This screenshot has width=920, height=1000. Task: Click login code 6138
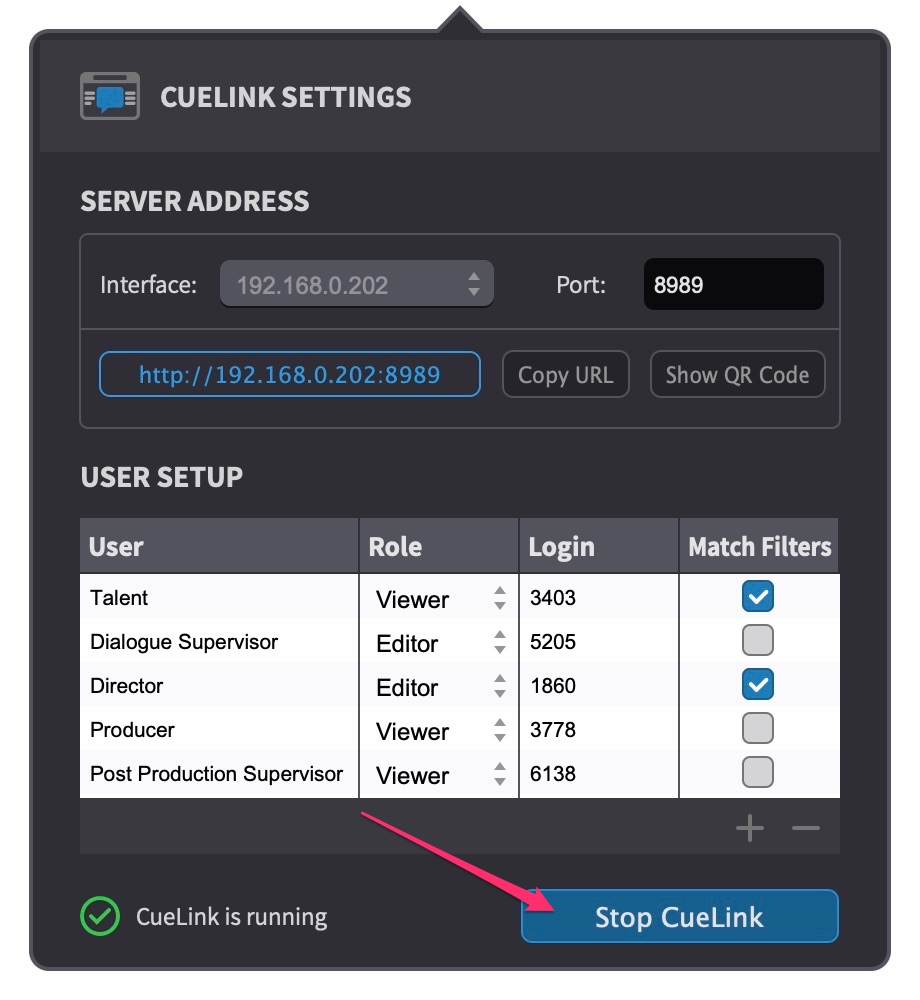[553, 774]
